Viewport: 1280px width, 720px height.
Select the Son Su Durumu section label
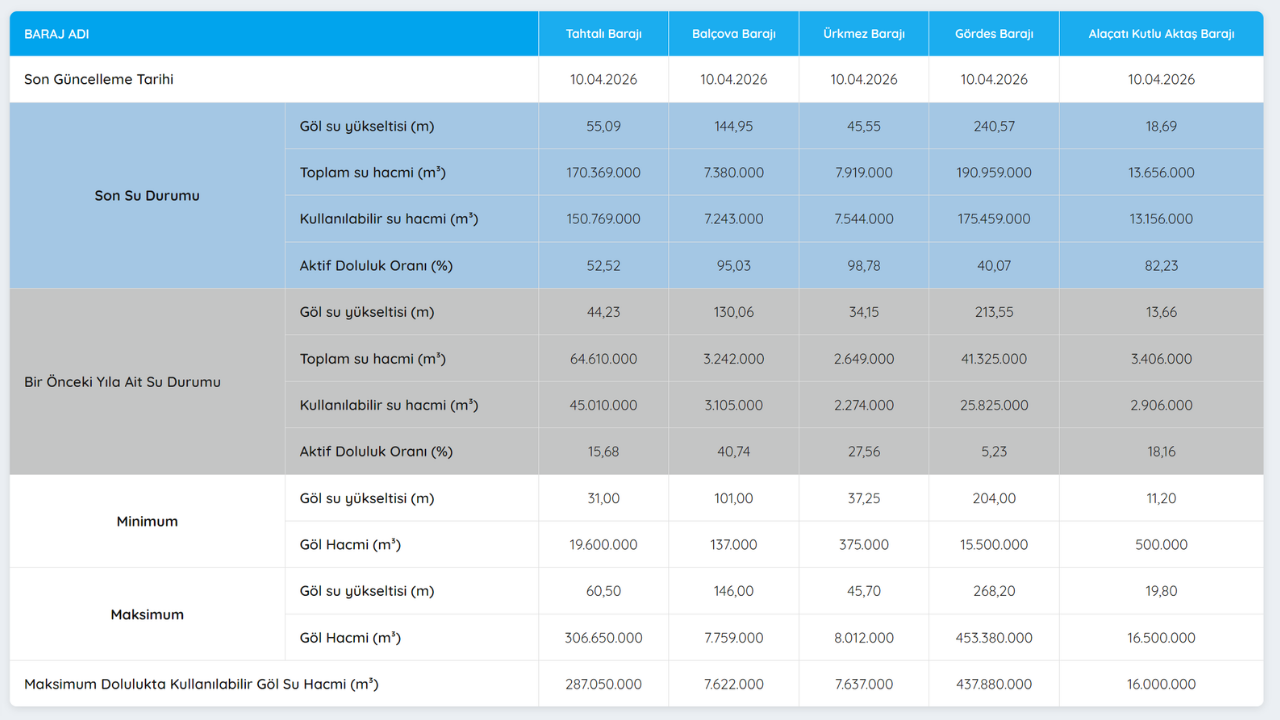[147, 196]
